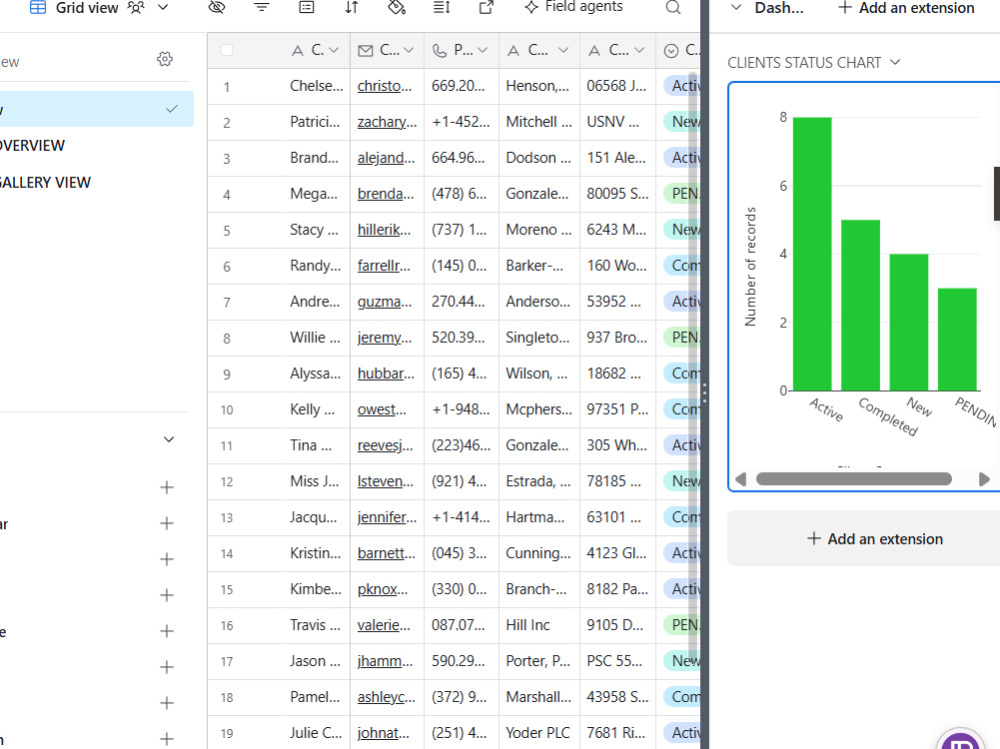Click the fourth plus icon in sidebar
The width and height of the screenshot is (1000, 749).
click(166, 595)
